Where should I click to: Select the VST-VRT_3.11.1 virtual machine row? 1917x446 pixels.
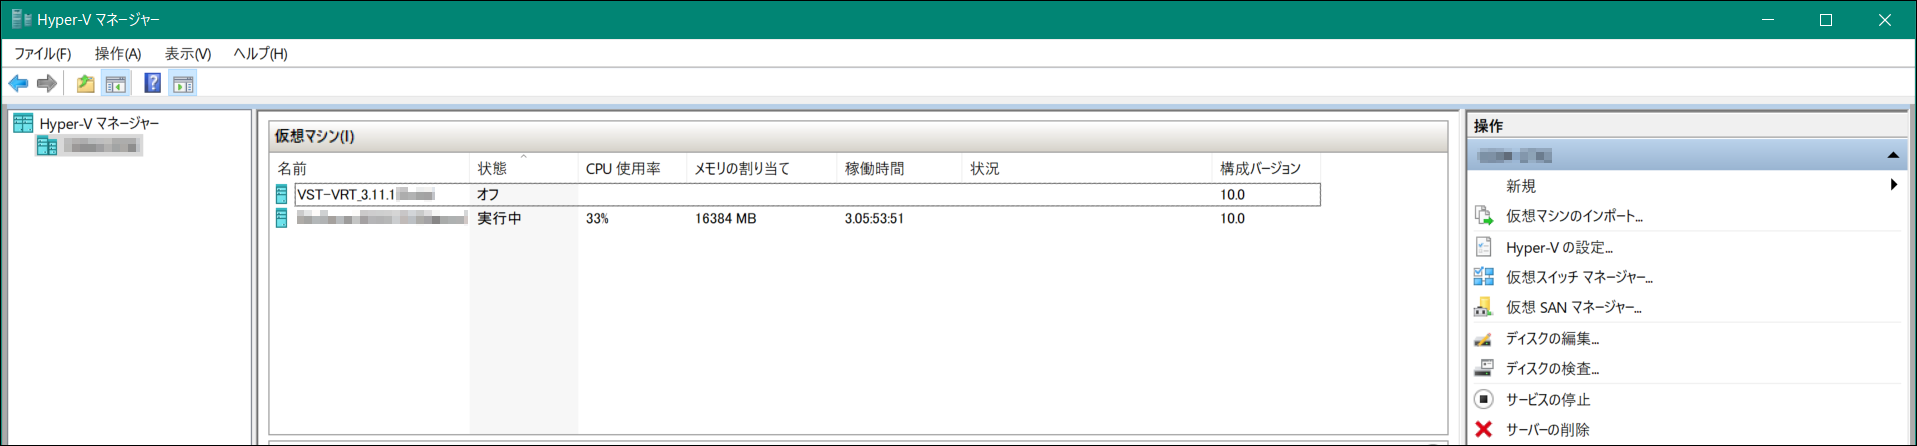click(797, 194)
